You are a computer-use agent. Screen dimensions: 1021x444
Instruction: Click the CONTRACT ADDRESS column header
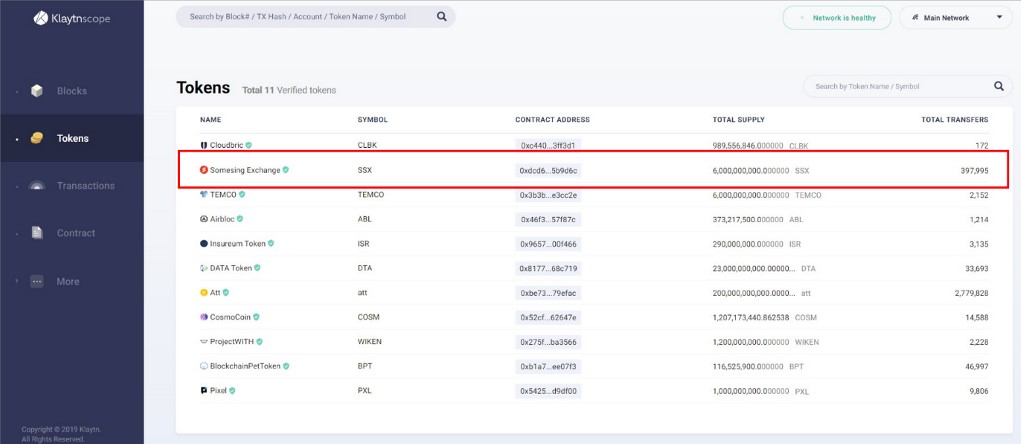click(x=552, y=120)
